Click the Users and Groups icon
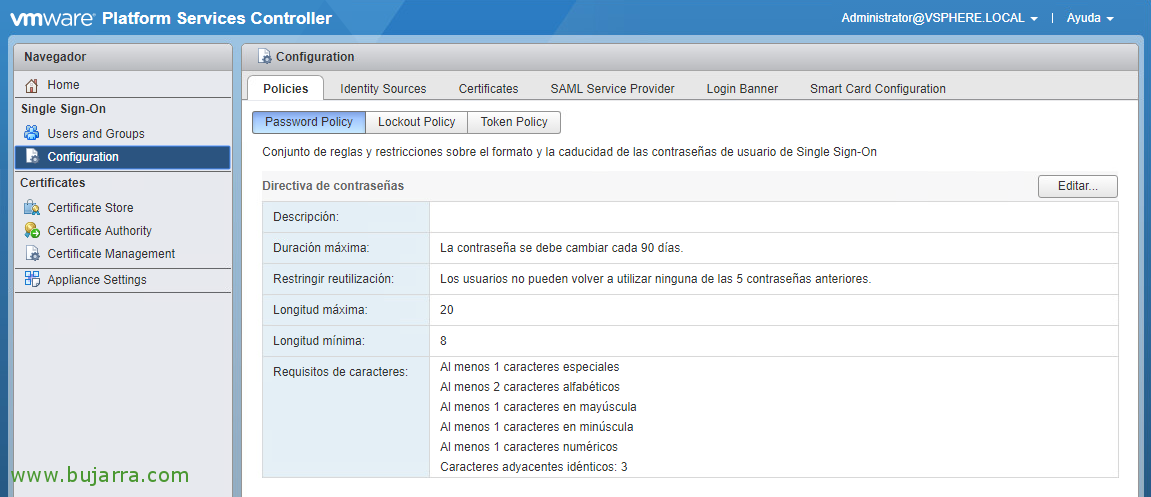Viewport: 1151px width, 497px height. coord(32,133)
